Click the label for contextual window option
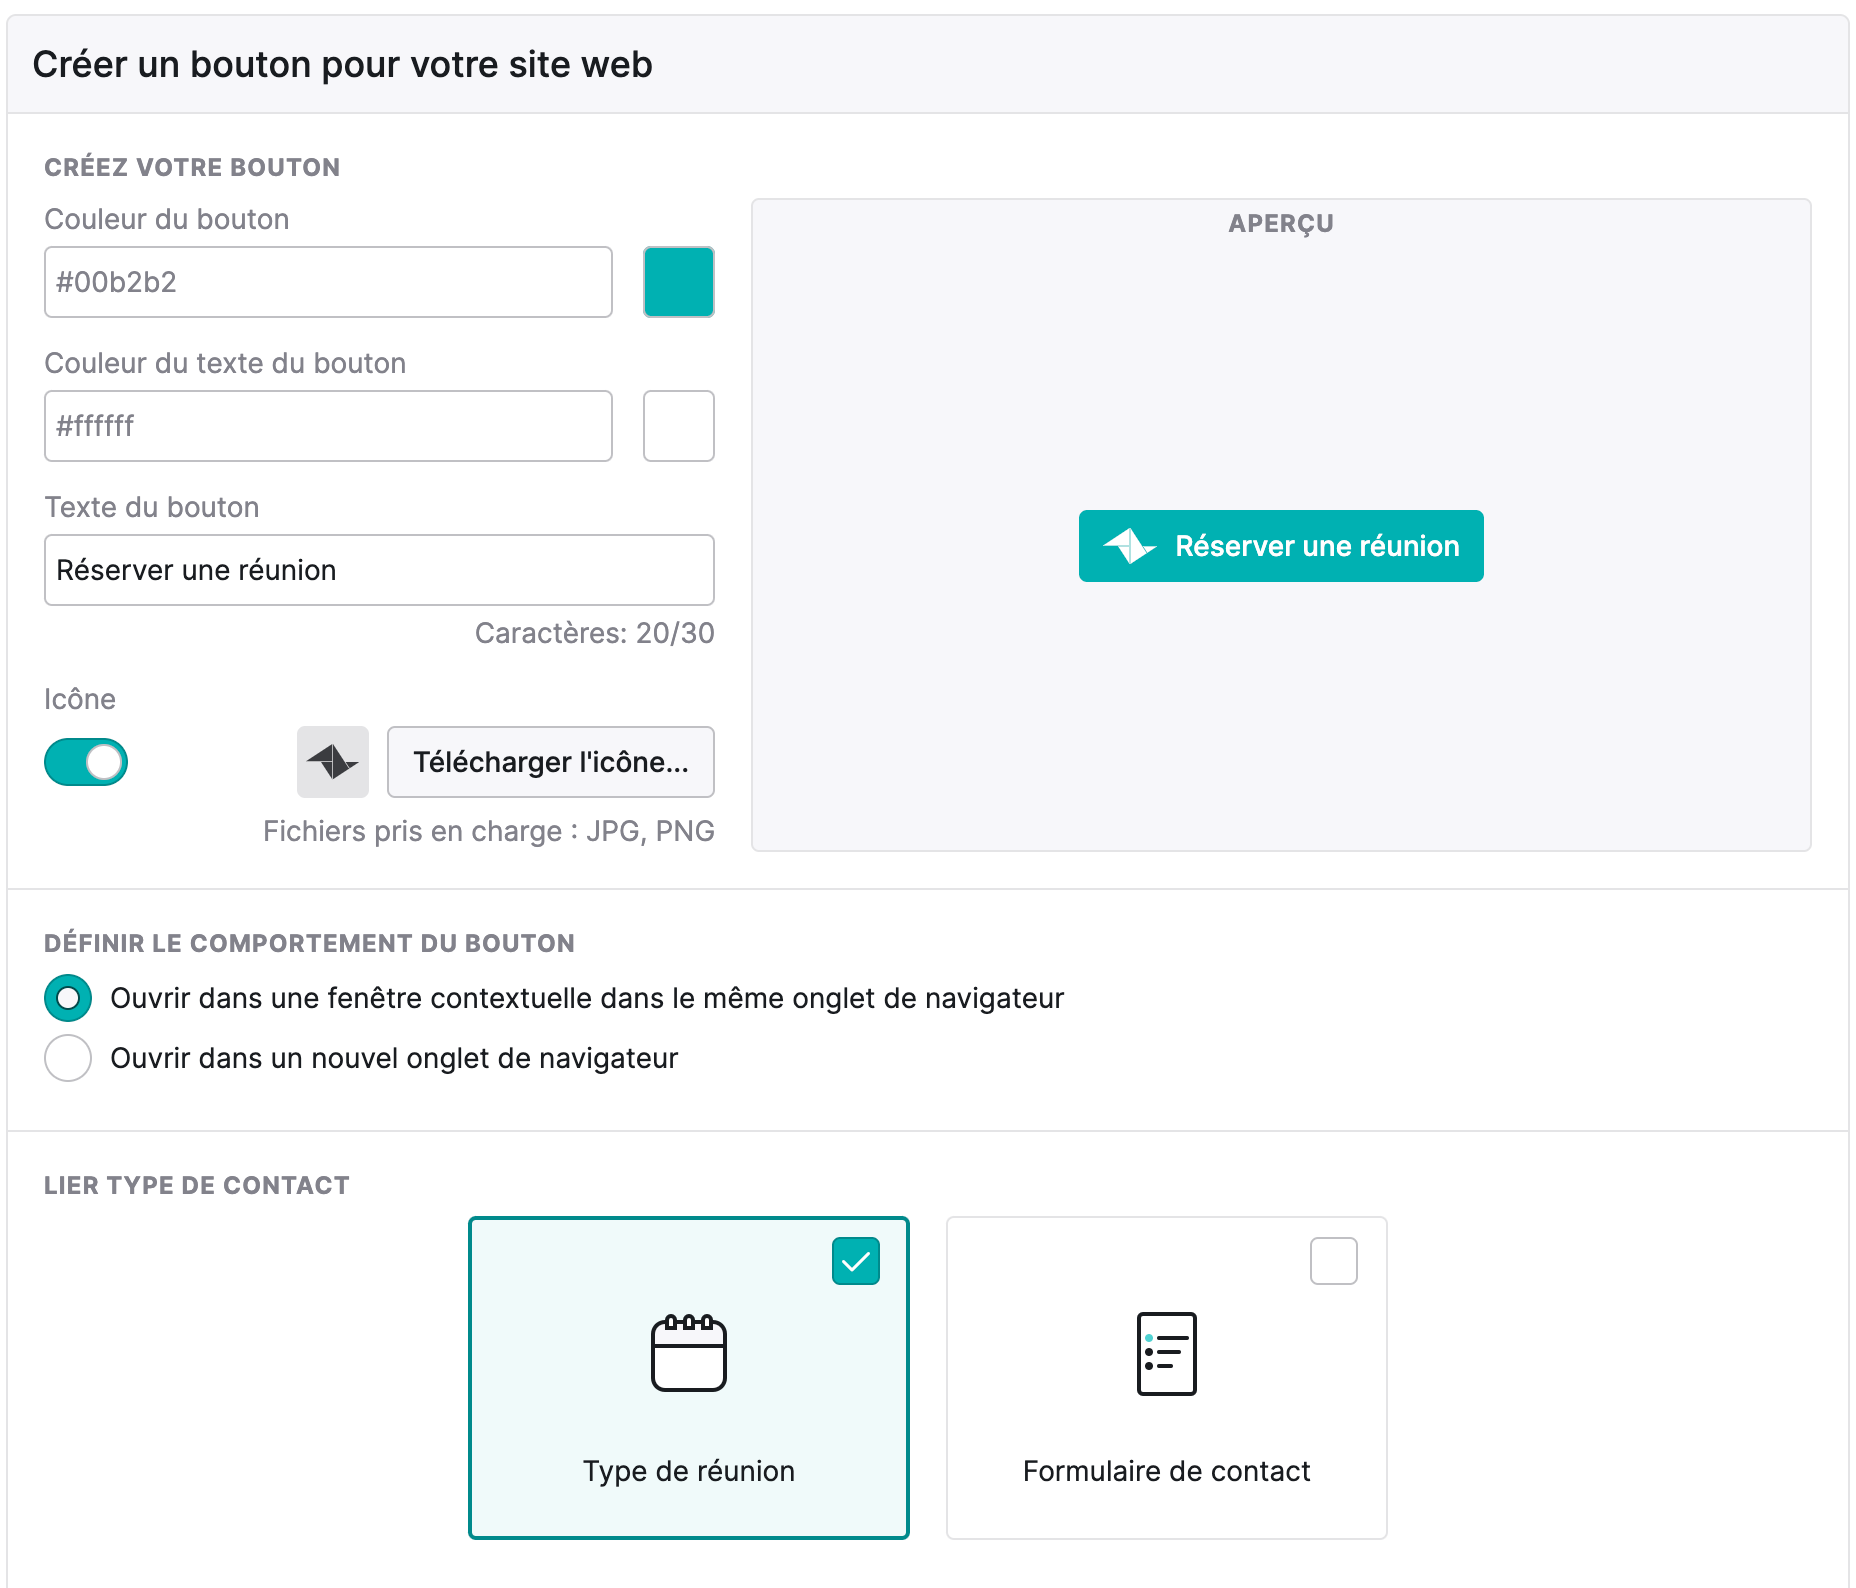Screen dimensions: 1856x1588 point(587,998)
